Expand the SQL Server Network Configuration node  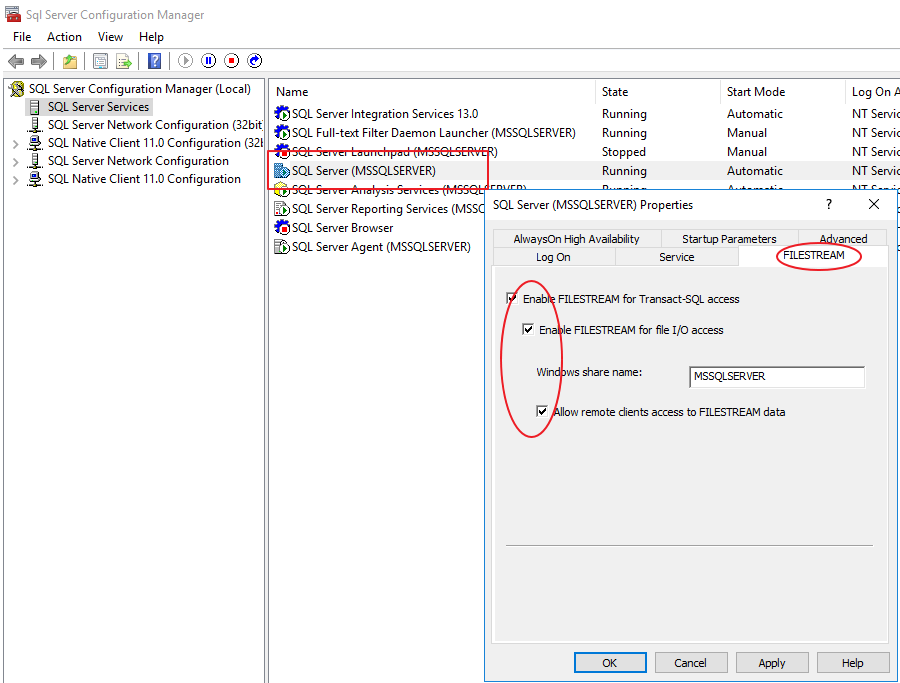click(16, 162)
